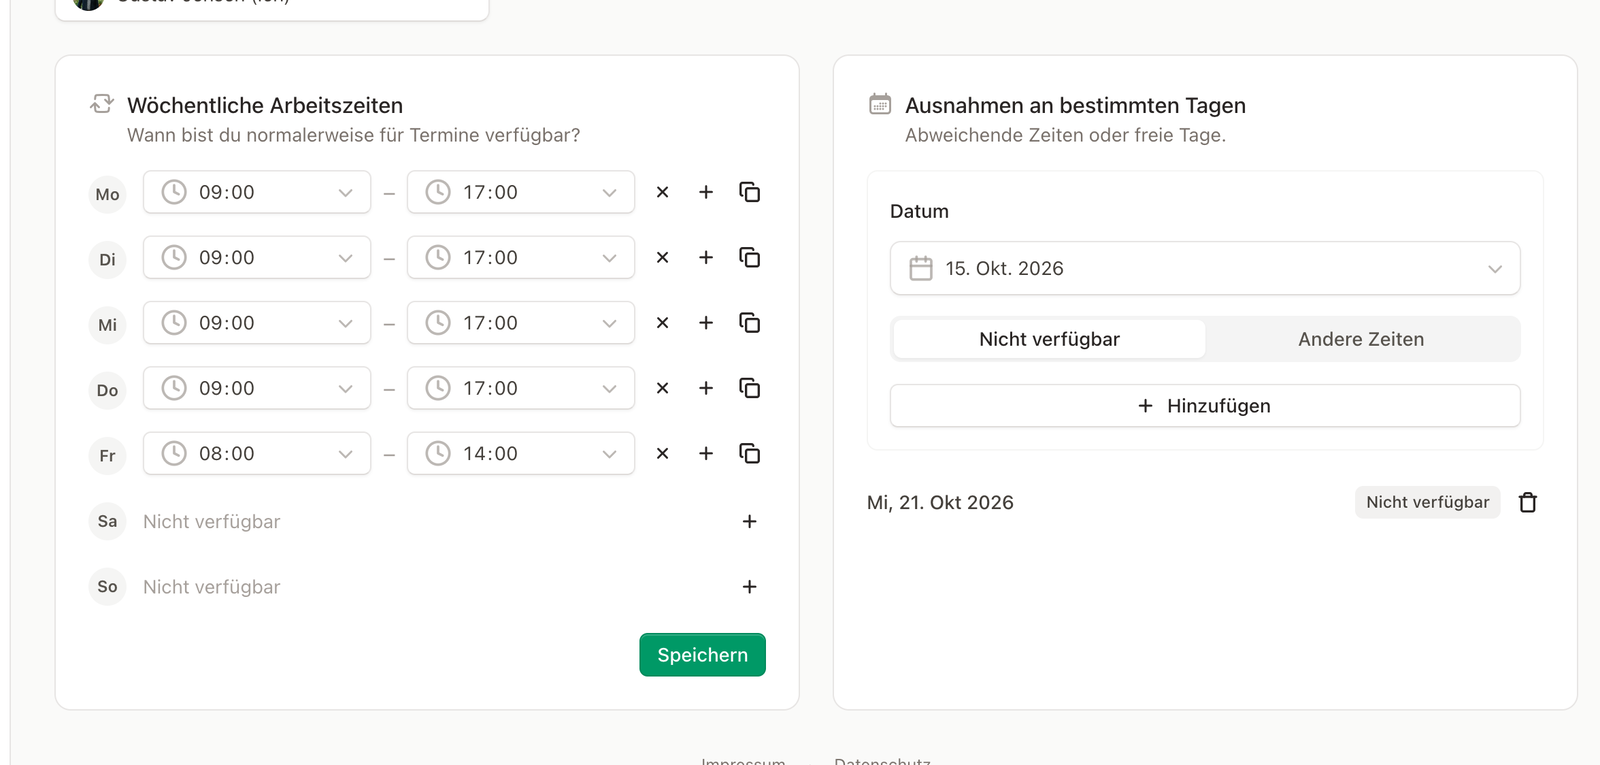
Task: Add a time slot for Tuesday (Di)
Action: (x=706, y=258)
